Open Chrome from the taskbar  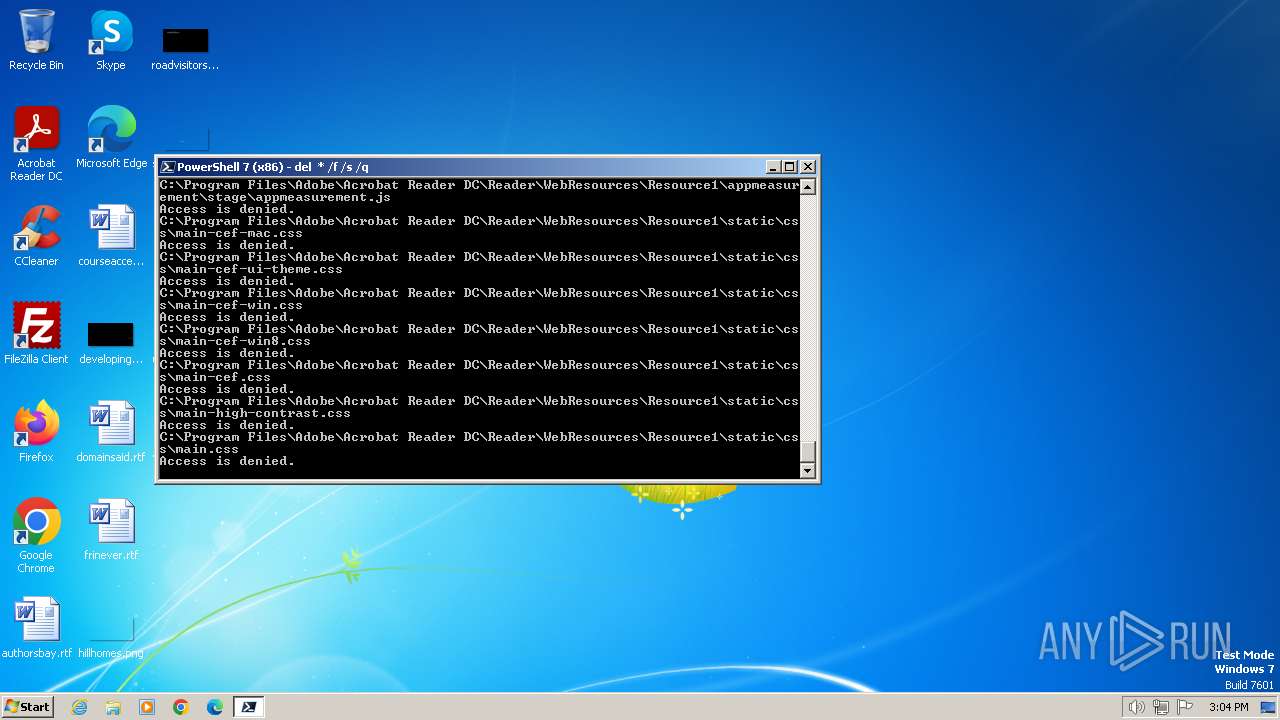pyautogui.click(x=181, y=707)
